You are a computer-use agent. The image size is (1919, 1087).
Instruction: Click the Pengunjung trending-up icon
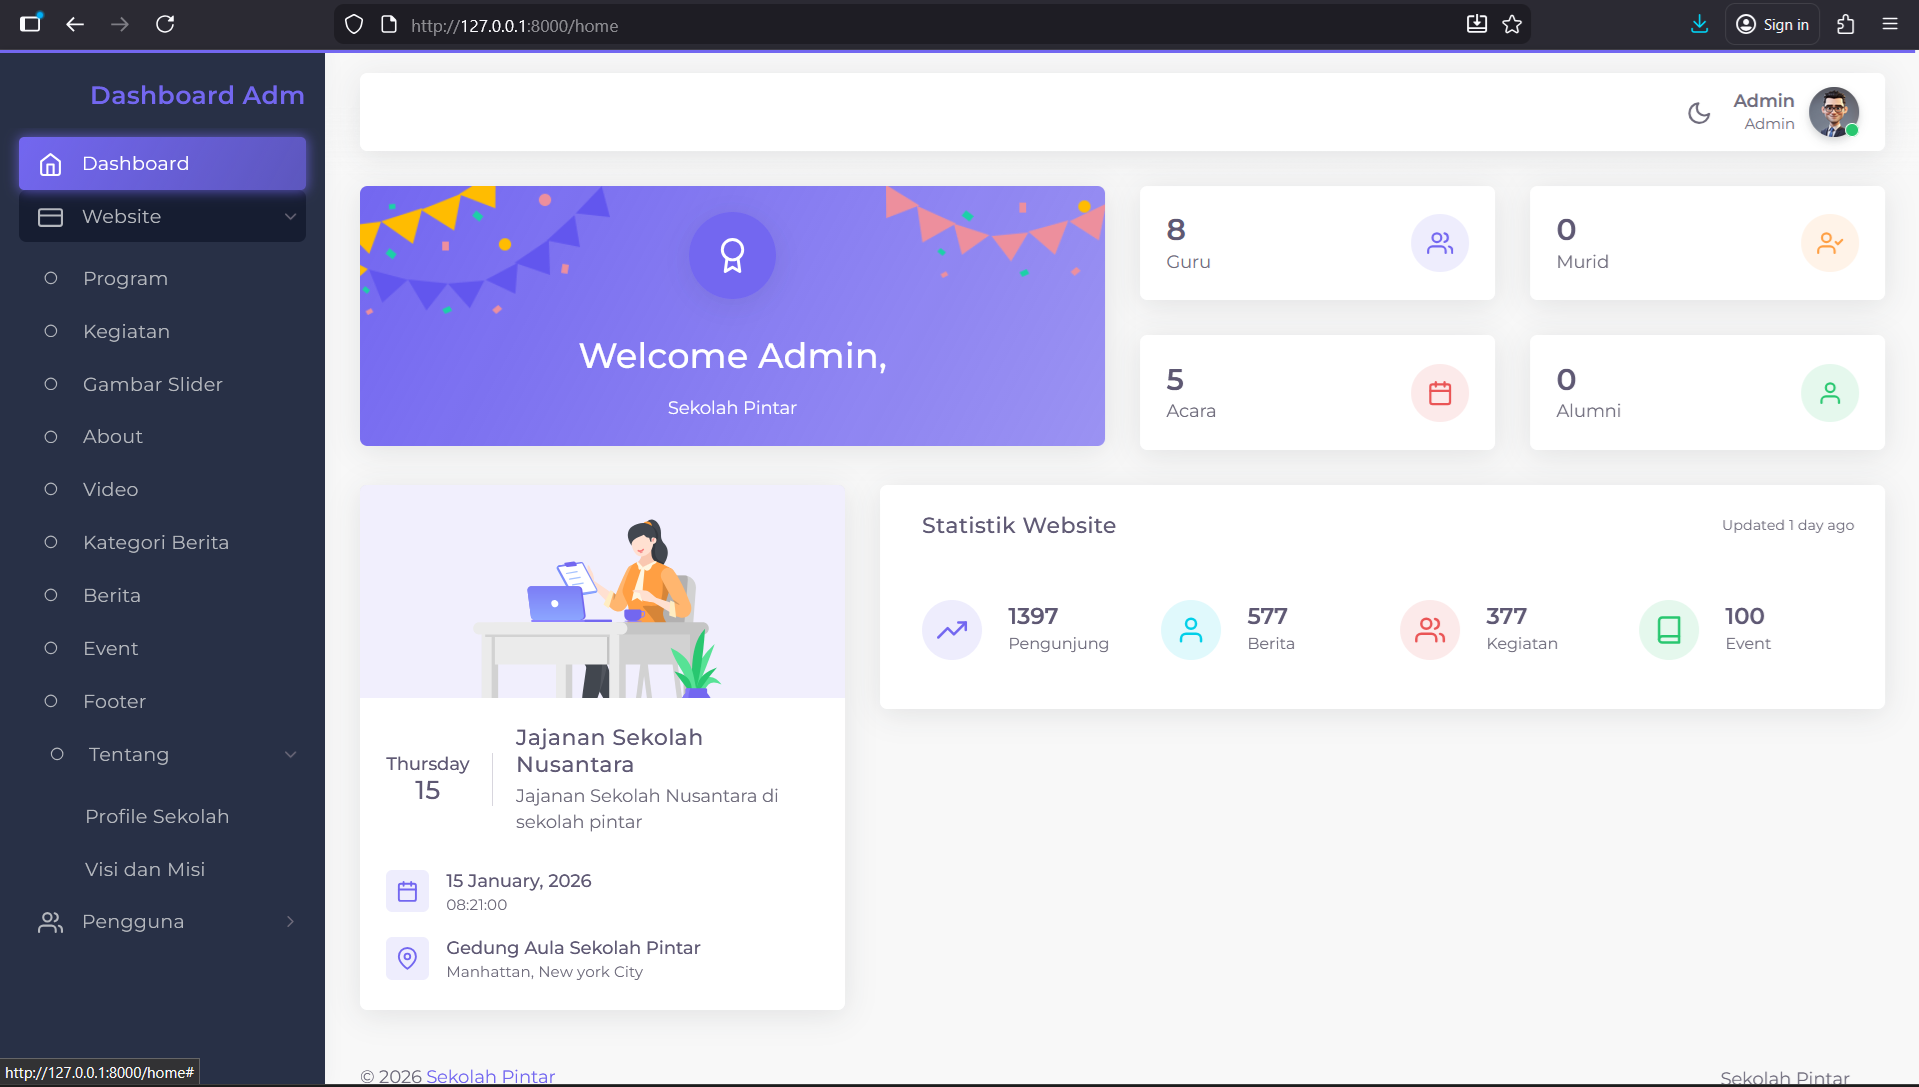click(x=952, y=630)
